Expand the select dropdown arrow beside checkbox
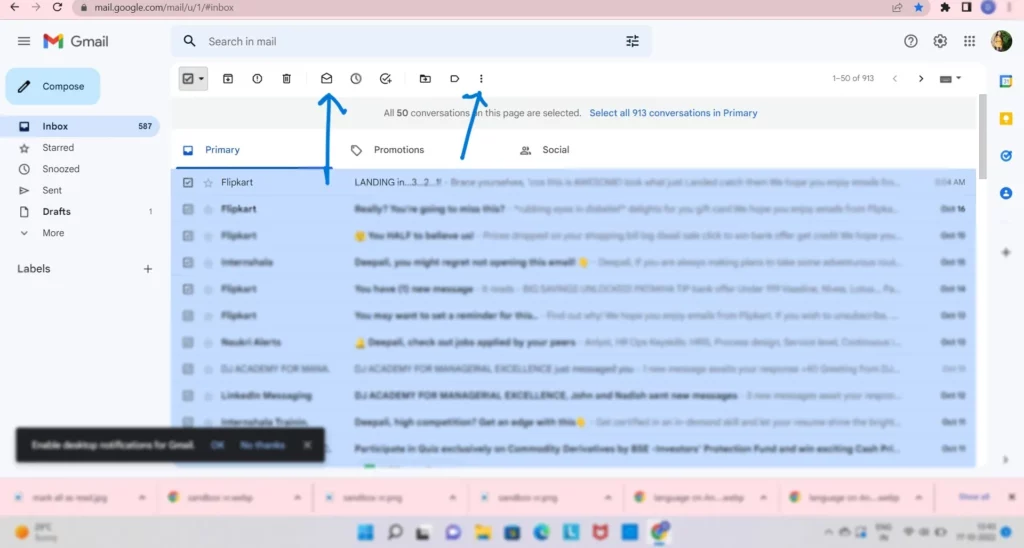 coord(201,78)
